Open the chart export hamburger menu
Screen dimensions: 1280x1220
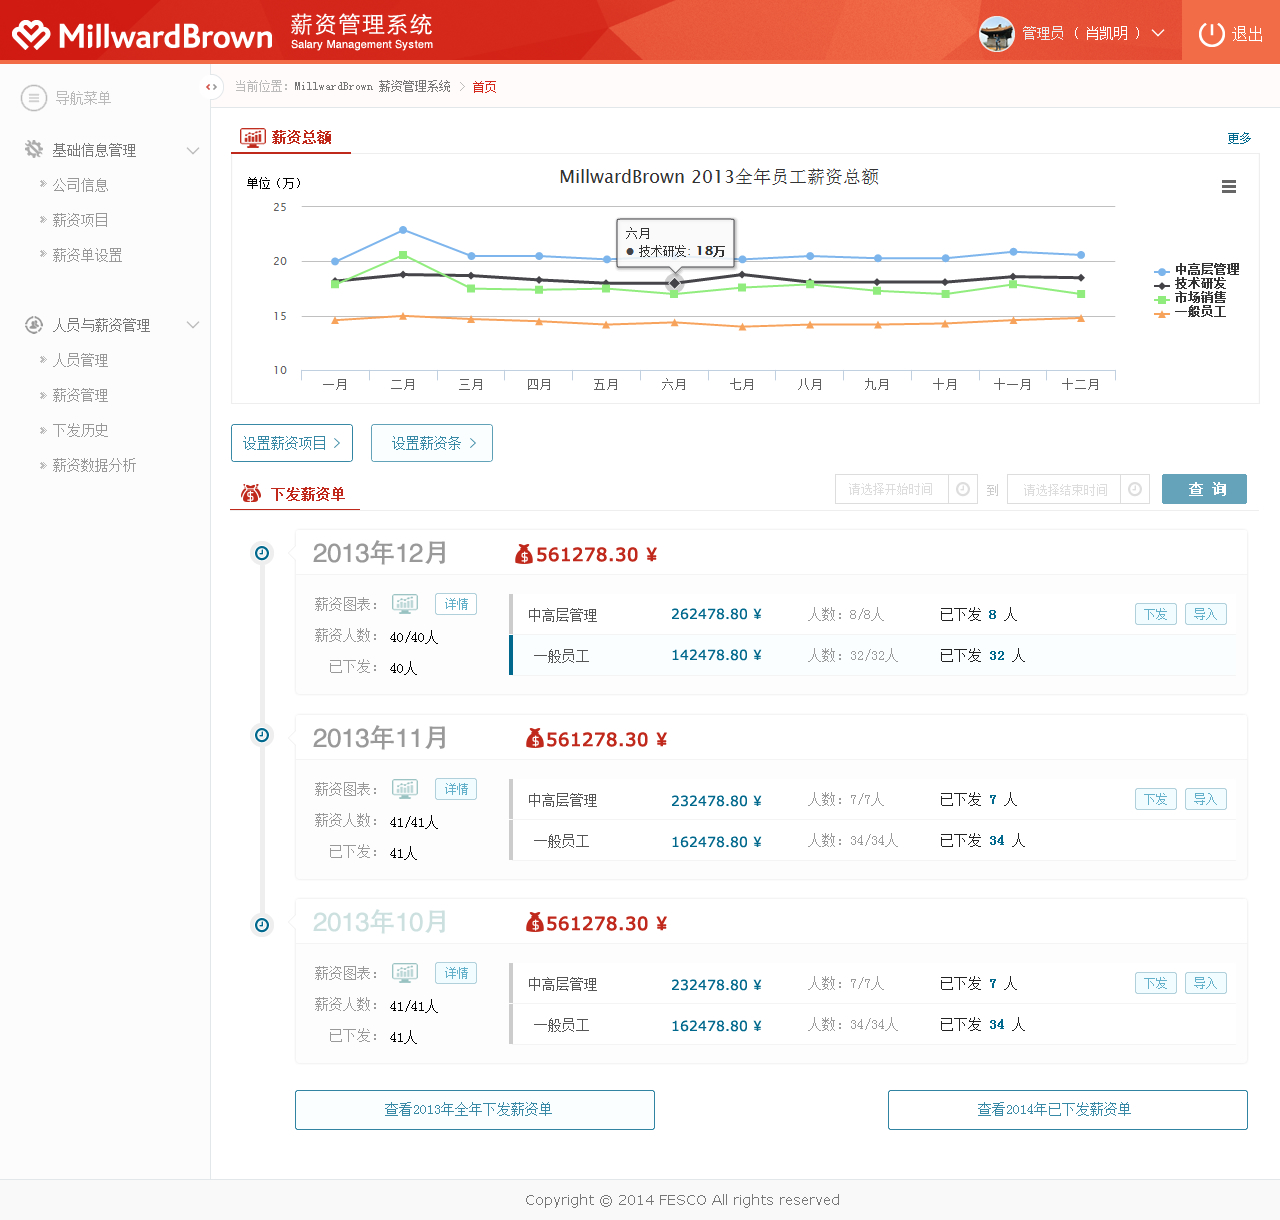coord(1229,187)
